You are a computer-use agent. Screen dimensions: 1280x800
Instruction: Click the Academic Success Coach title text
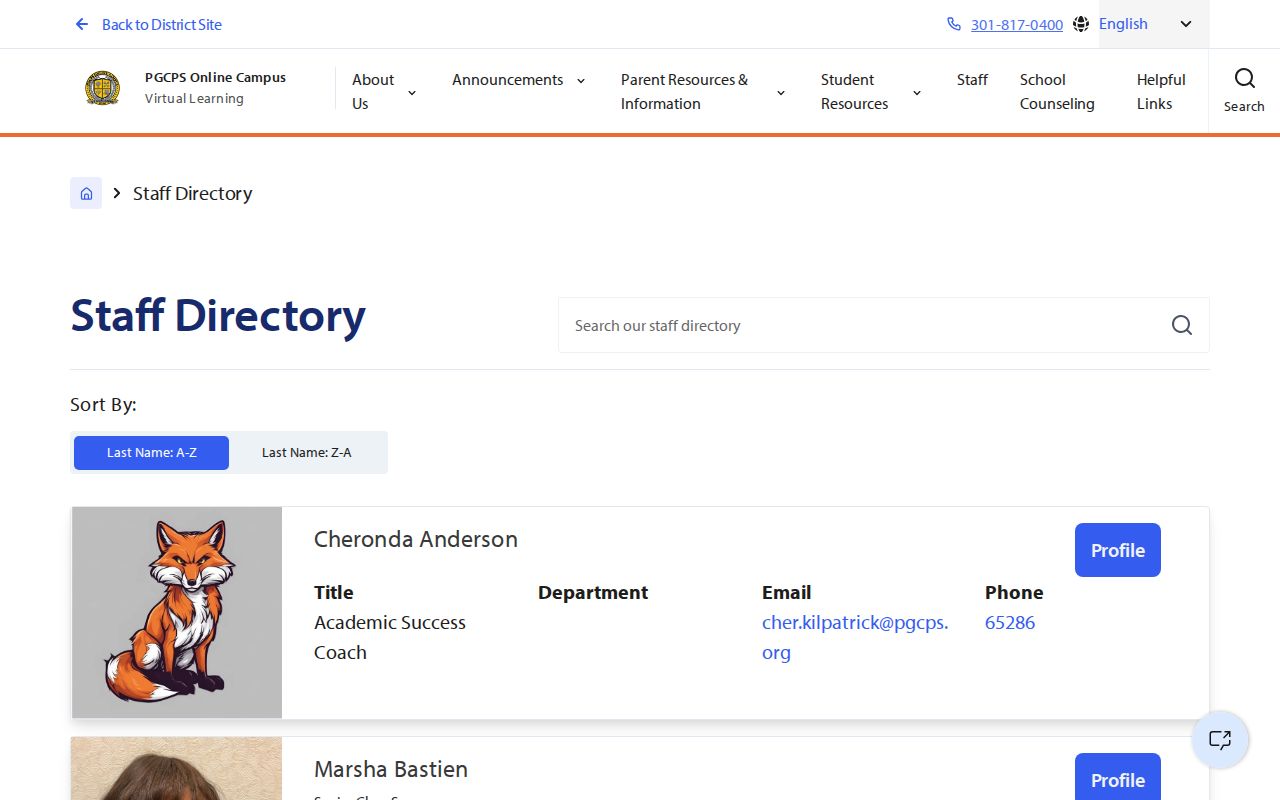[390, 637]
